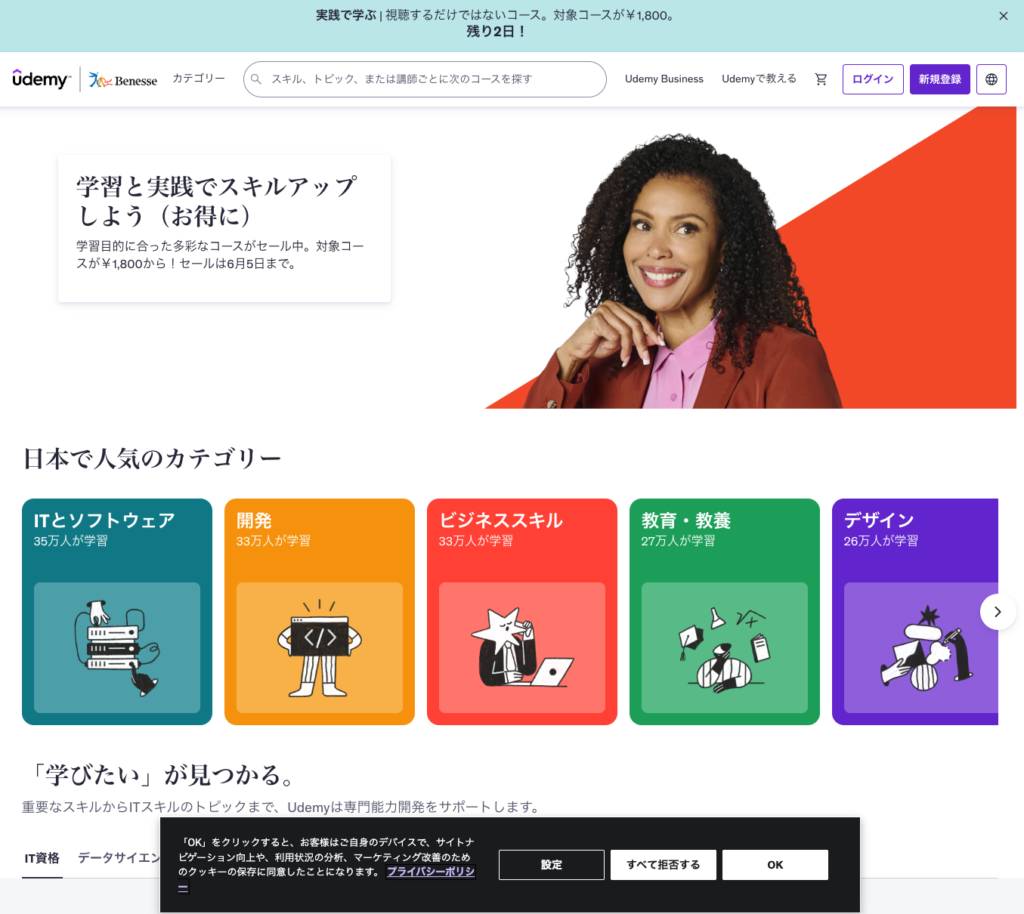Click the ログイン button
The height and width of the screenshot is (914, 1024).
[x=872, y=79]
